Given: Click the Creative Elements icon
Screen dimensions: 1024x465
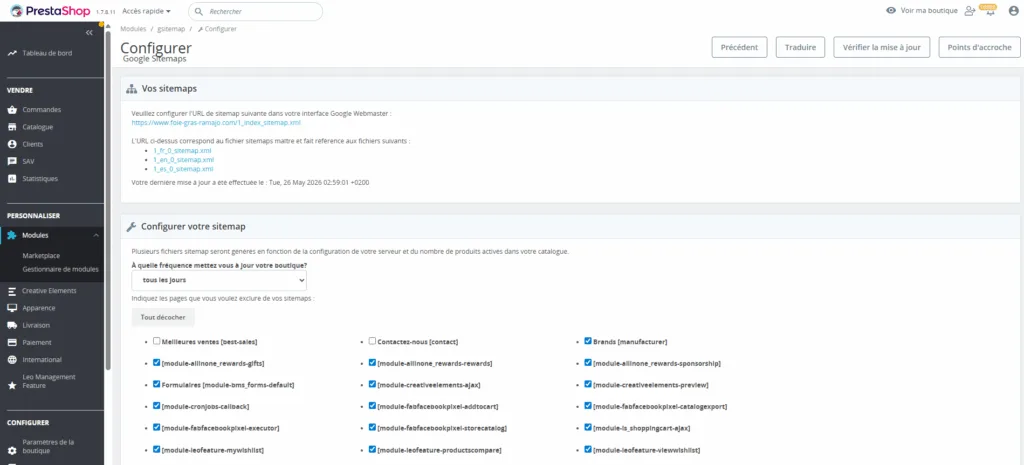Looking at the screenshot, I should tap(12, 291).
